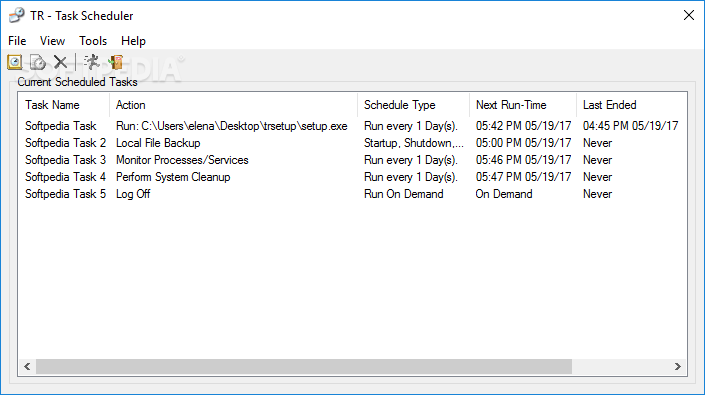Click Run every 1 Day(s). for Softpedia Task 4
This screenshot has height=395, width=705.
click(x=411, y=177)
